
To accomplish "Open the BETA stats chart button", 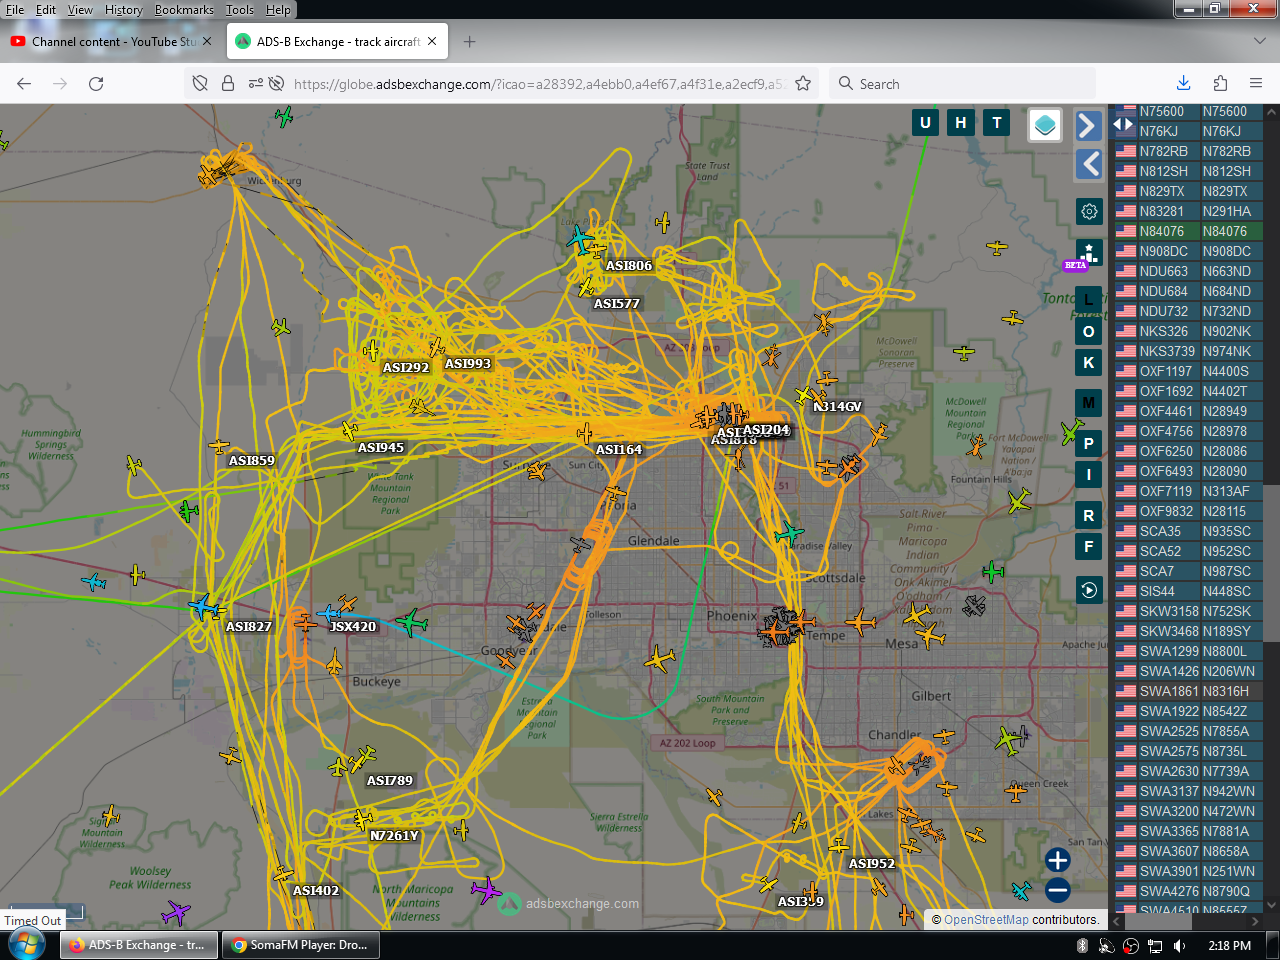I will [x=1089, y=254].
